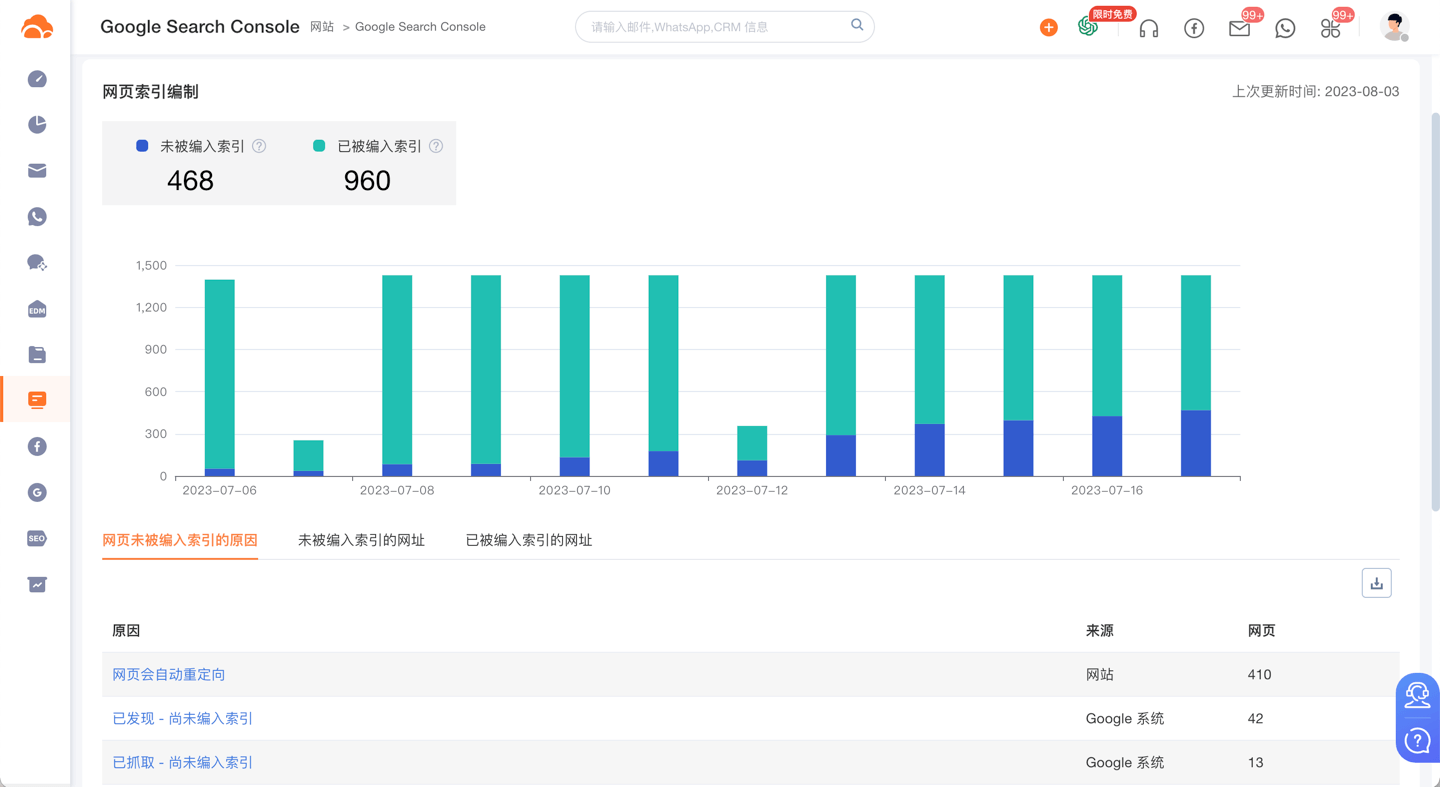Open the pie chart analytics sidebar icon
The height and width of the screenshot is (787, 1440).
pos(37,124)
